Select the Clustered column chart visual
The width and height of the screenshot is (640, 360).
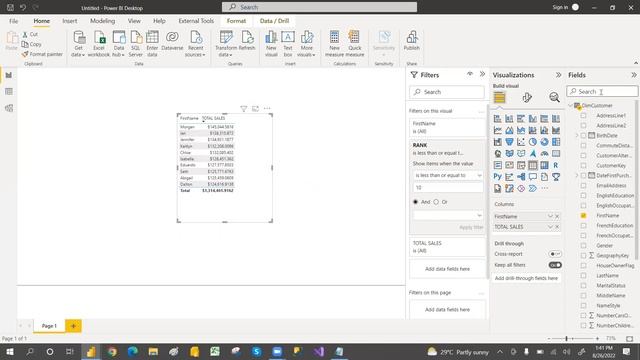[x=533, y=119]
